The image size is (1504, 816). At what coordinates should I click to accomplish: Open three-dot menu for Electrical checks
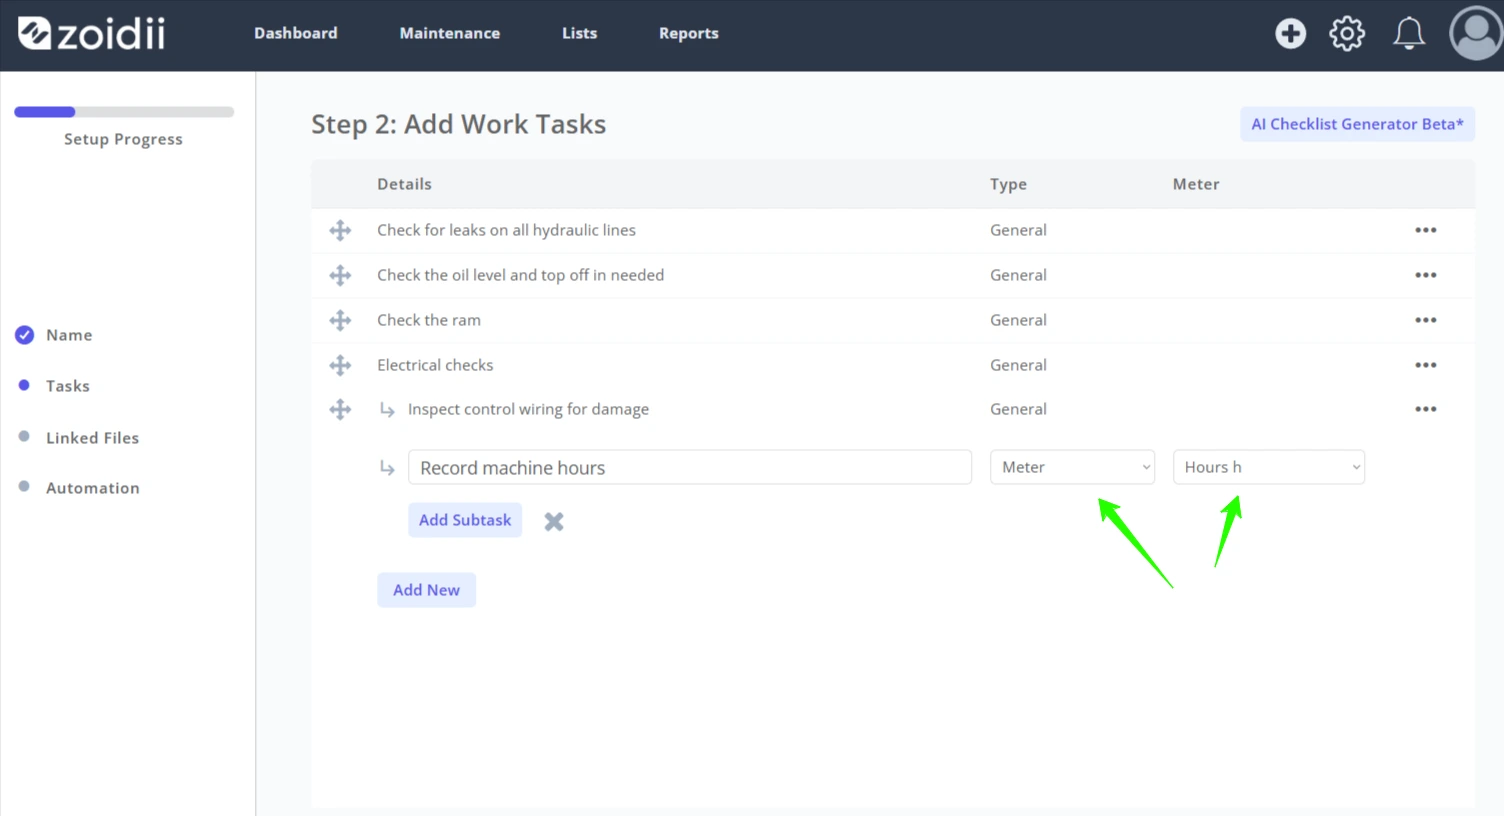point(1425,365)
